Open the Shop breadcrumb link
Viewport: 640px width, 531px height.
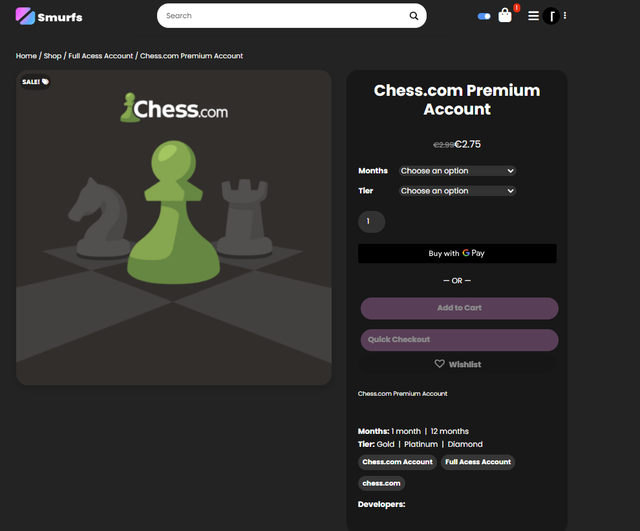[x=52, y=56]
